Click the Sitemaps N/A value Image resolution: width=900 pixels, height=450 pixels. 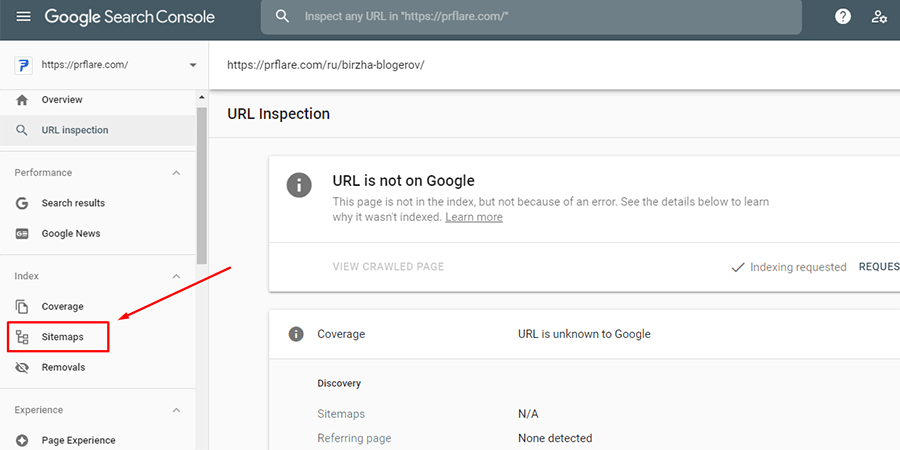click(528, 414)
